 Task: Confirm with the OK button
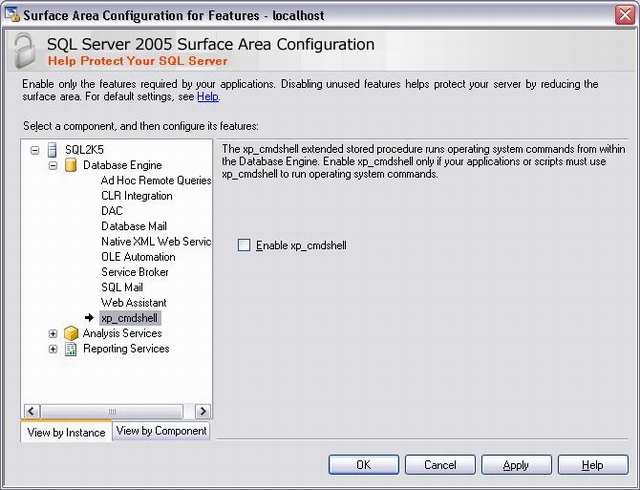[364, 465]
